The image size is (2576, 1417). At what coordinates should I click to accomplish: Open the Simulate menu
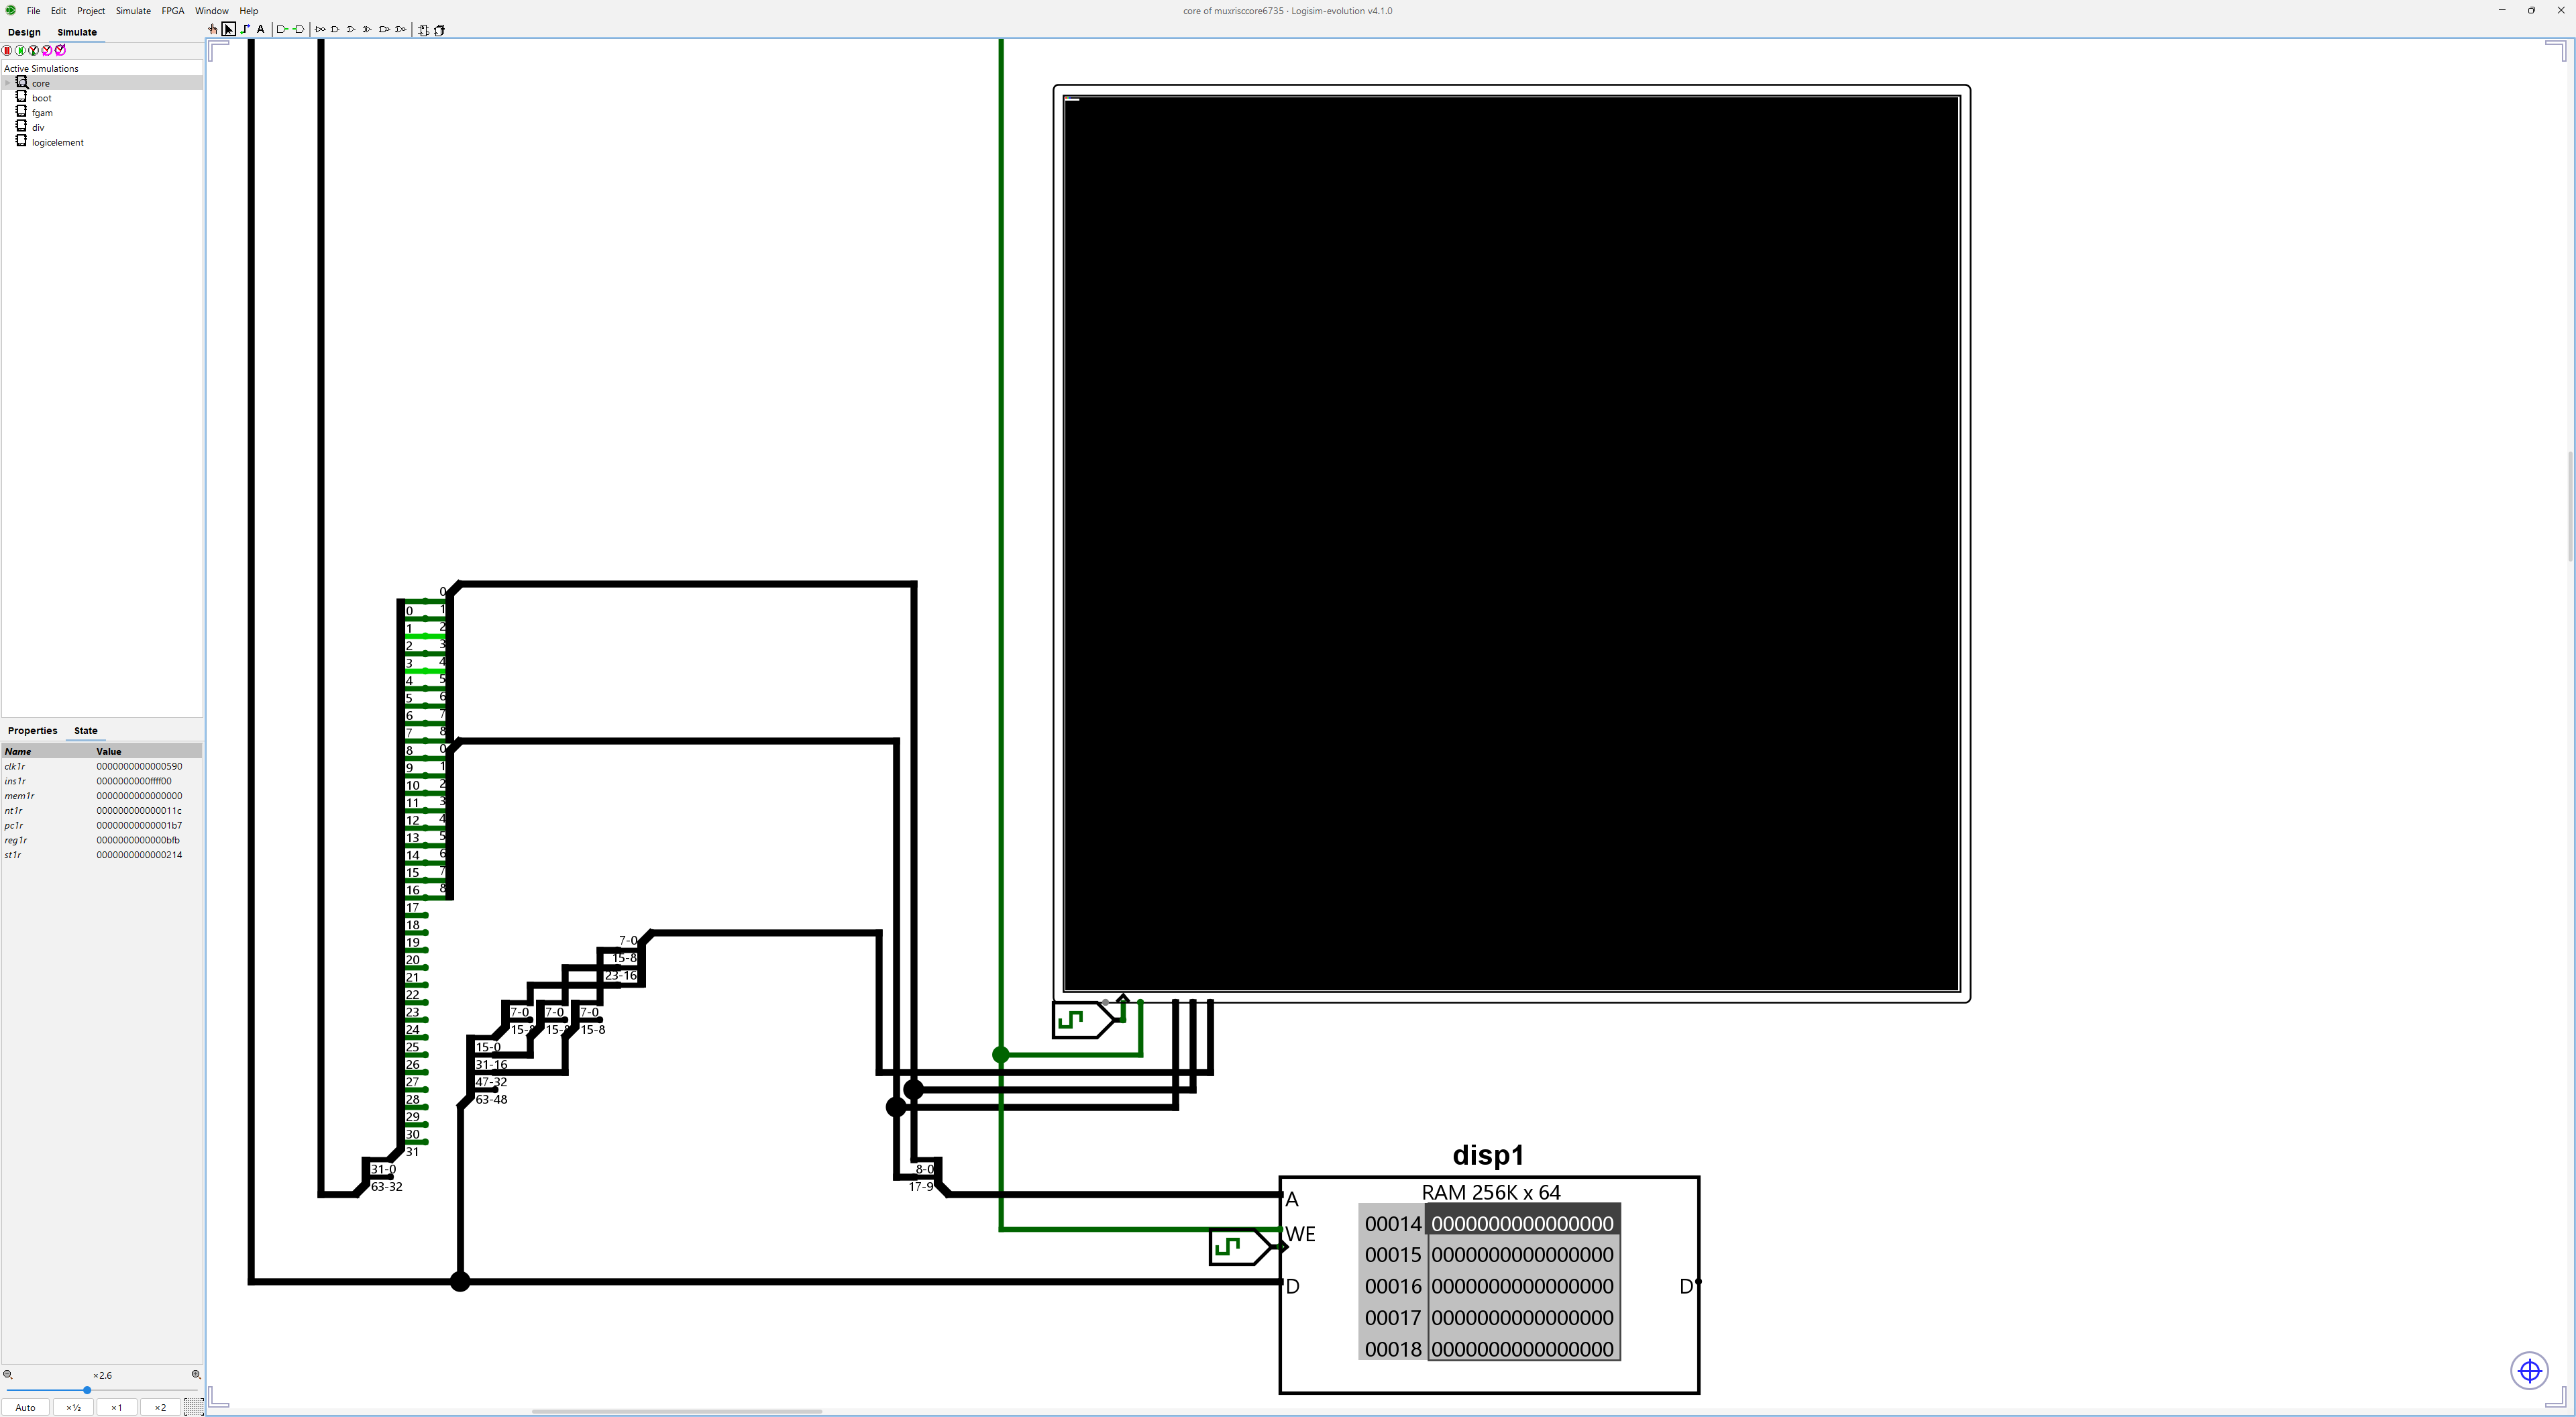[133, 11]
